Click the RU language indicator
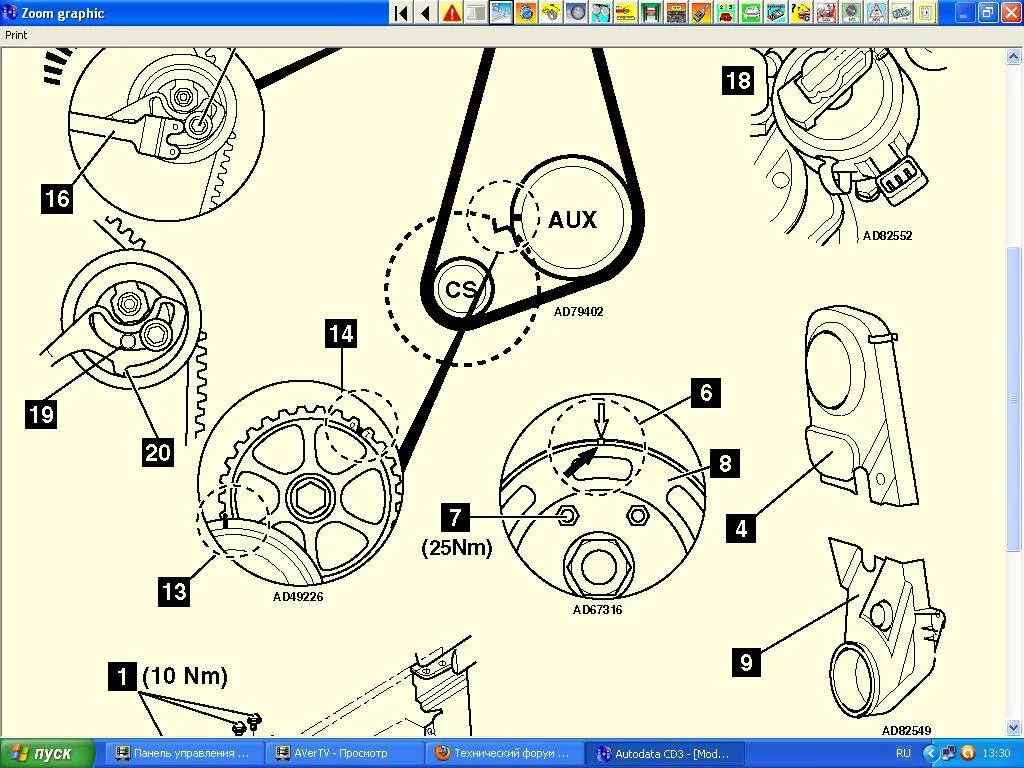 [x=903, y=753]
